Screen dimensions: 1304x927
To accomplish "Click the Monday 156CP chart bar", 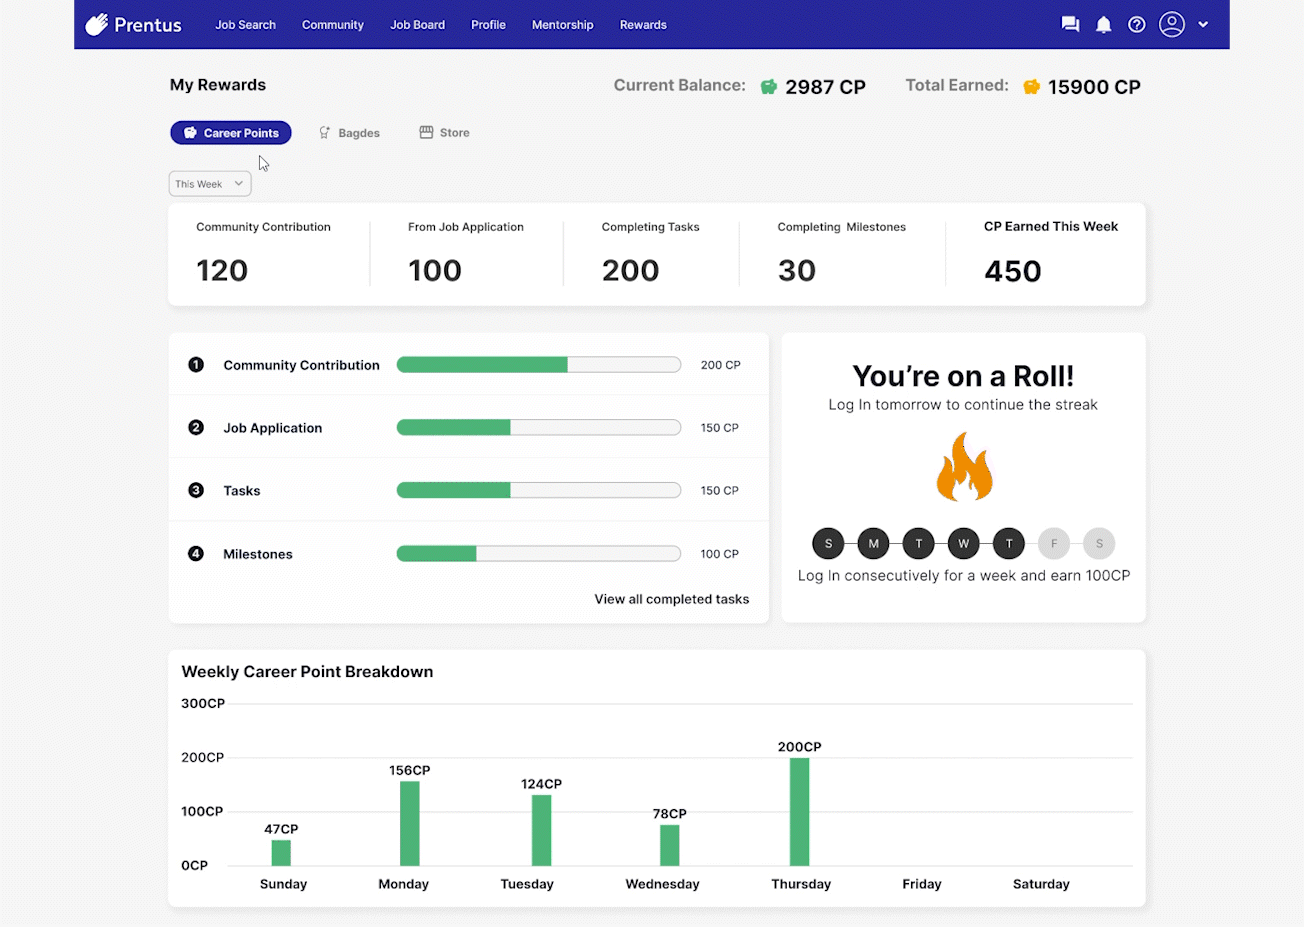I will [410, 824].
